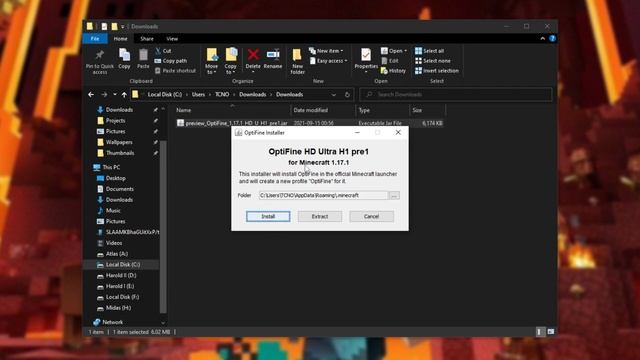640x360 pixels.
Task: Click the Folder path field
Action: (x=323, y=196)
